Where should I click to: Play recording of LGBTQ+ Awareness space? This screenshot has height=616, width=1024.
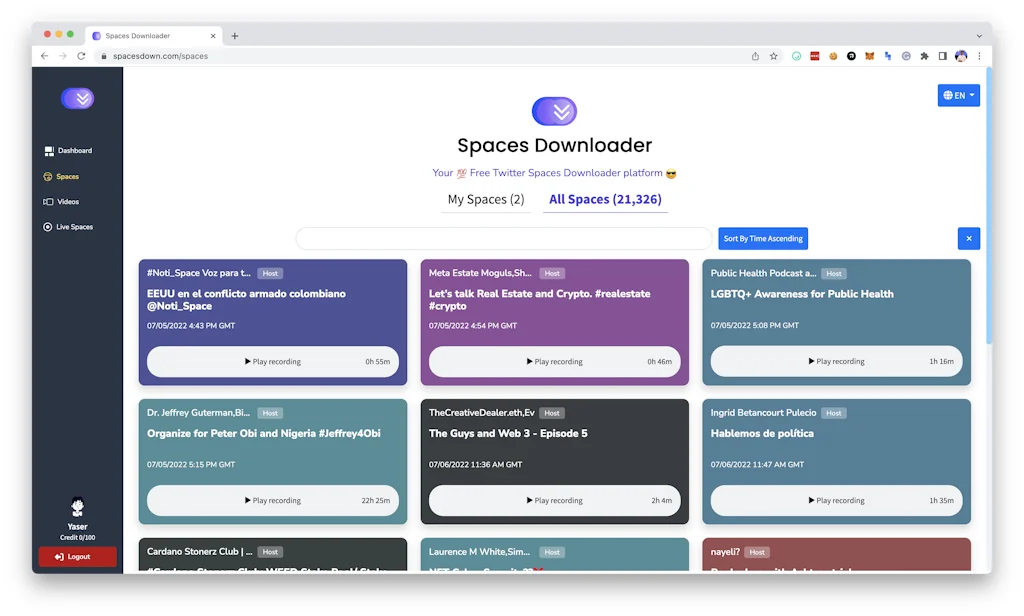coord(836,362)
